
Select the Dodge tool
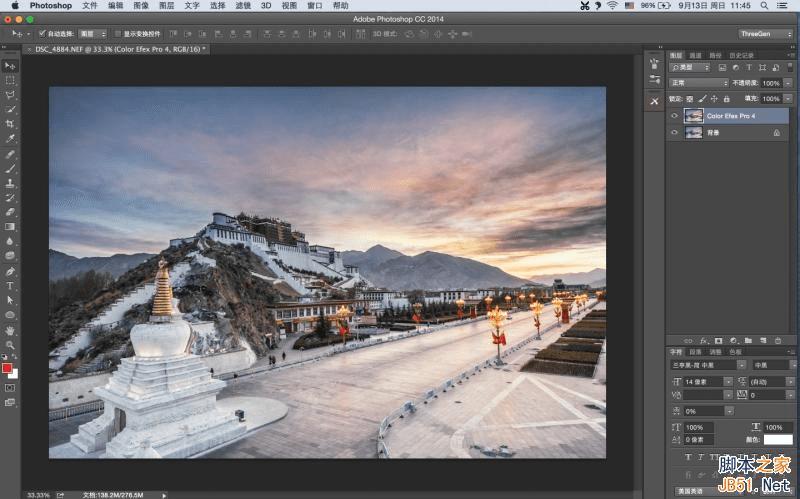pos(10,256)
